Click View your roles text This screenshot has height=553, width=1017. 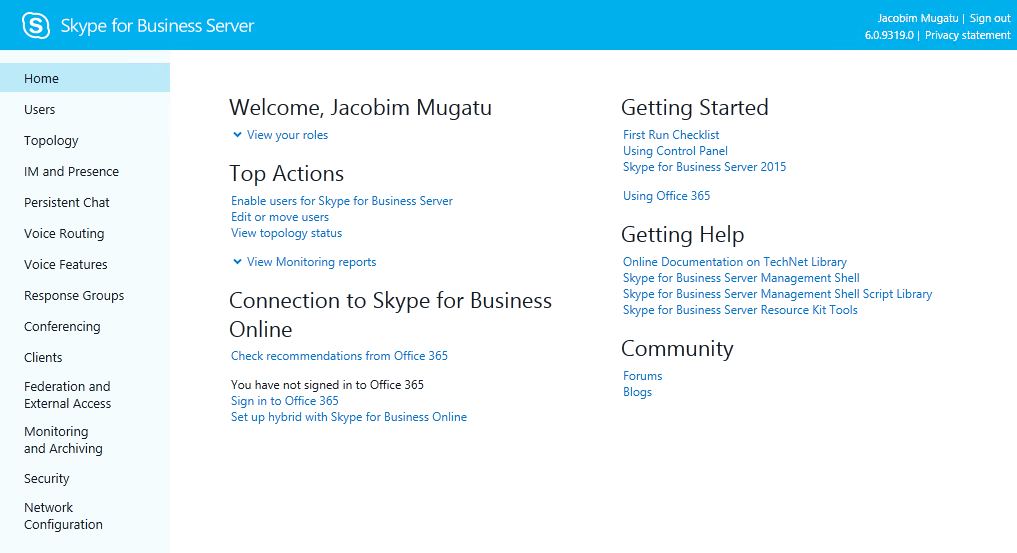point(287,135)
